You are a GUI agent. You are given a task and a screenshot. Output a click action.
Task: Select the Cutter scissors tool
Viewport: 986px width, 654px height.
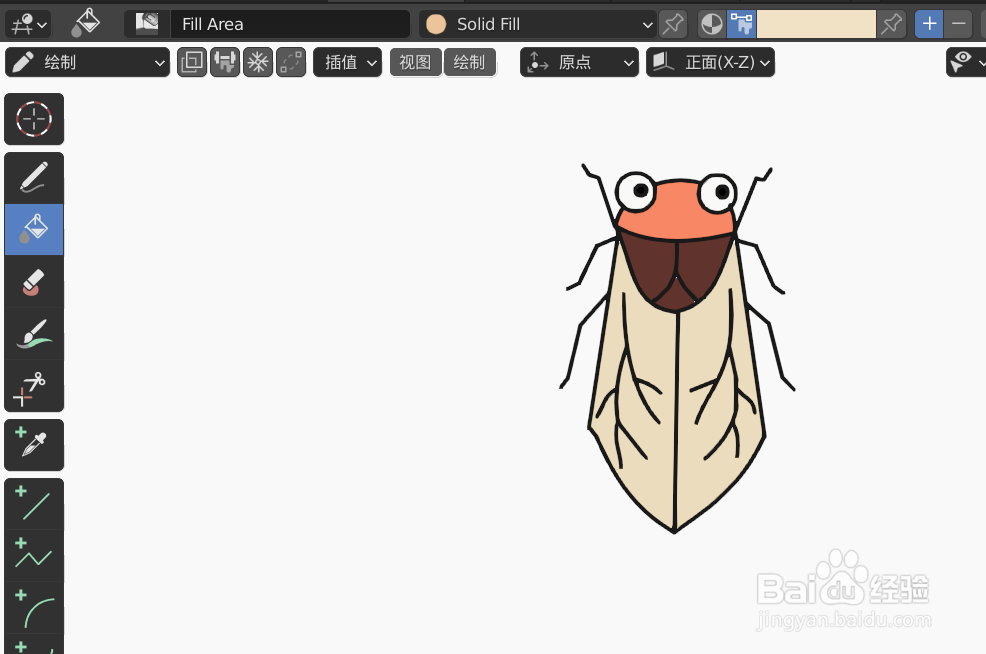click(x=34, y=385)
